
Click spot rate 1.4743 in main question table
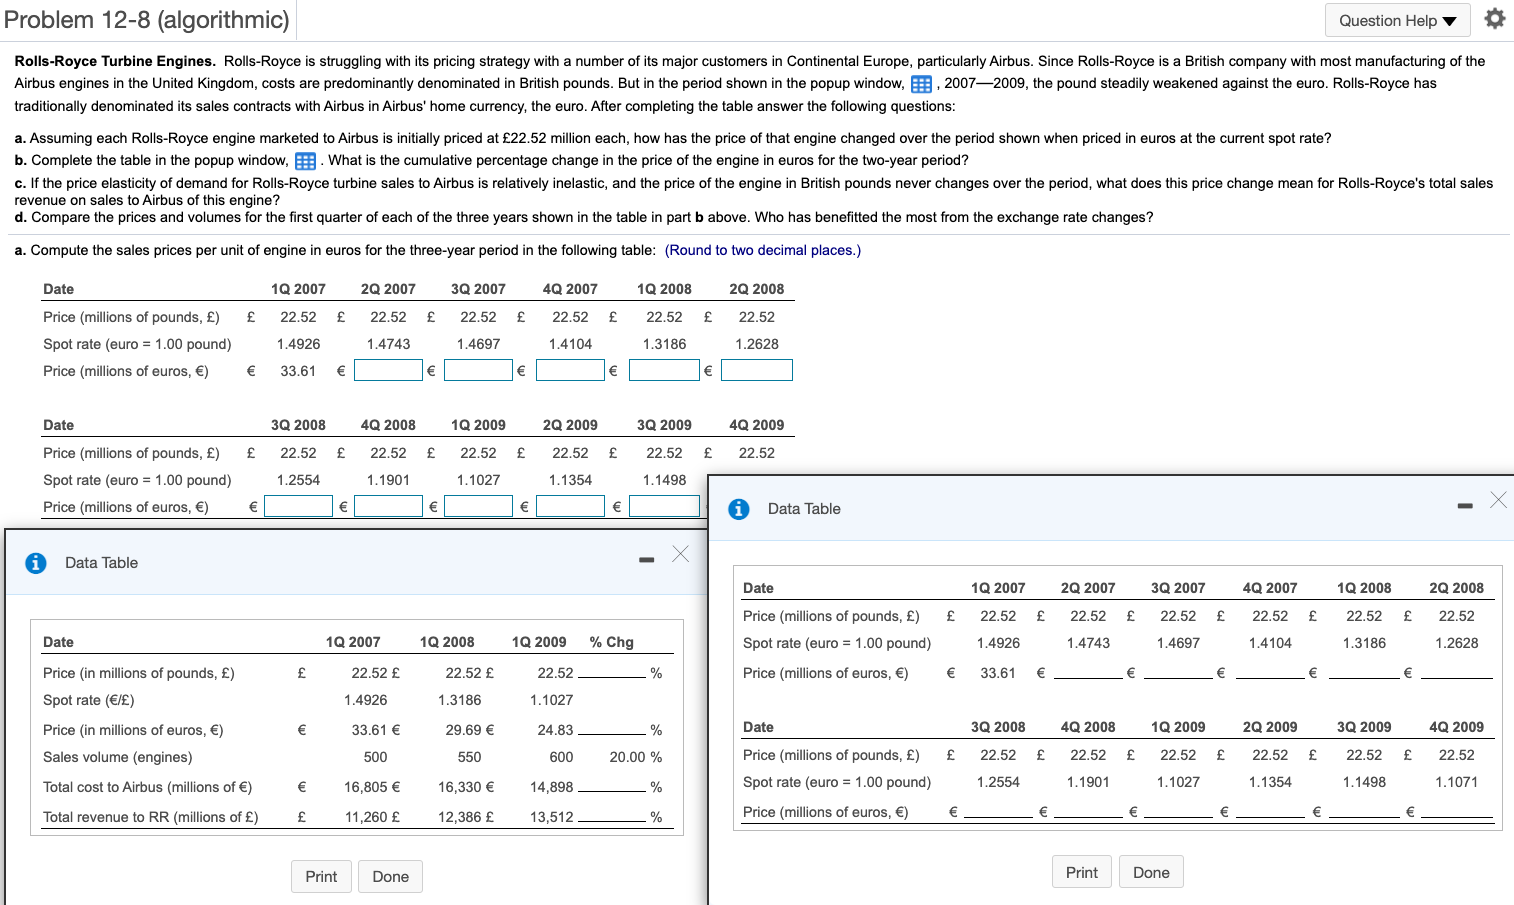[x=389, y=344]
